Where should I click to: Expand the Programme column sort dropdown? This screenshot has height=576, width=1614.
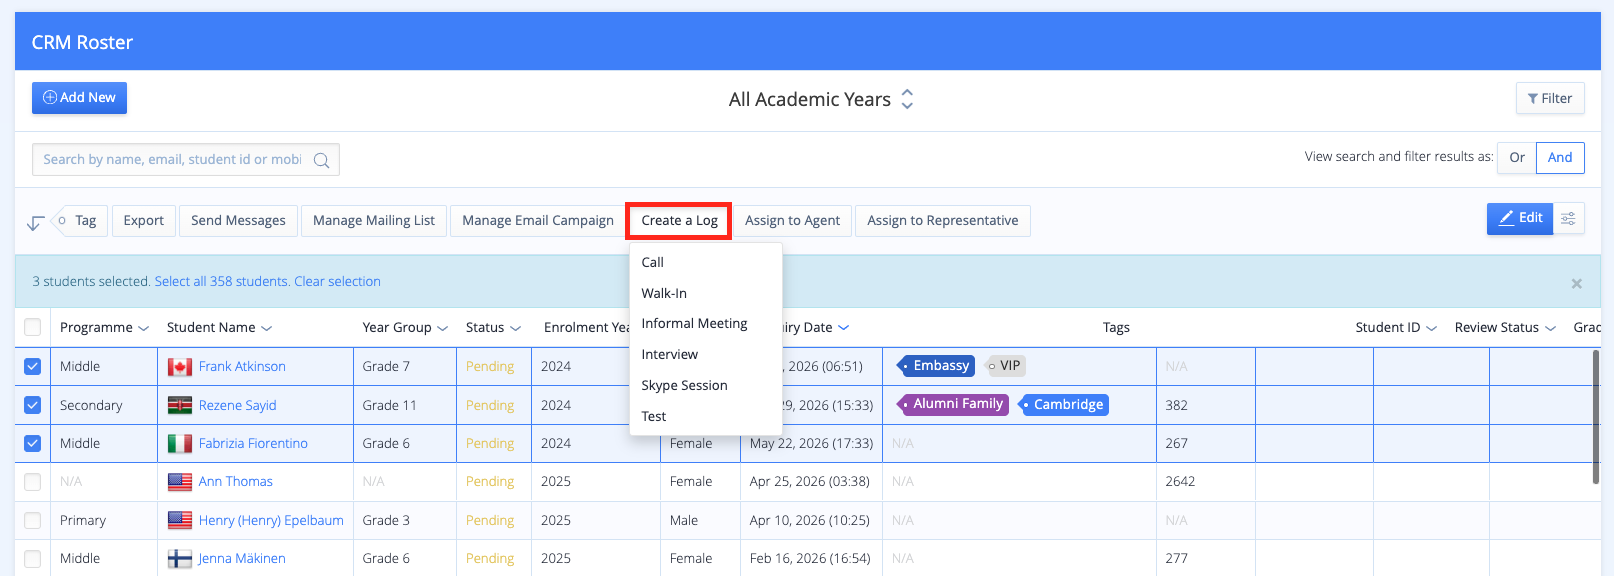143,328
